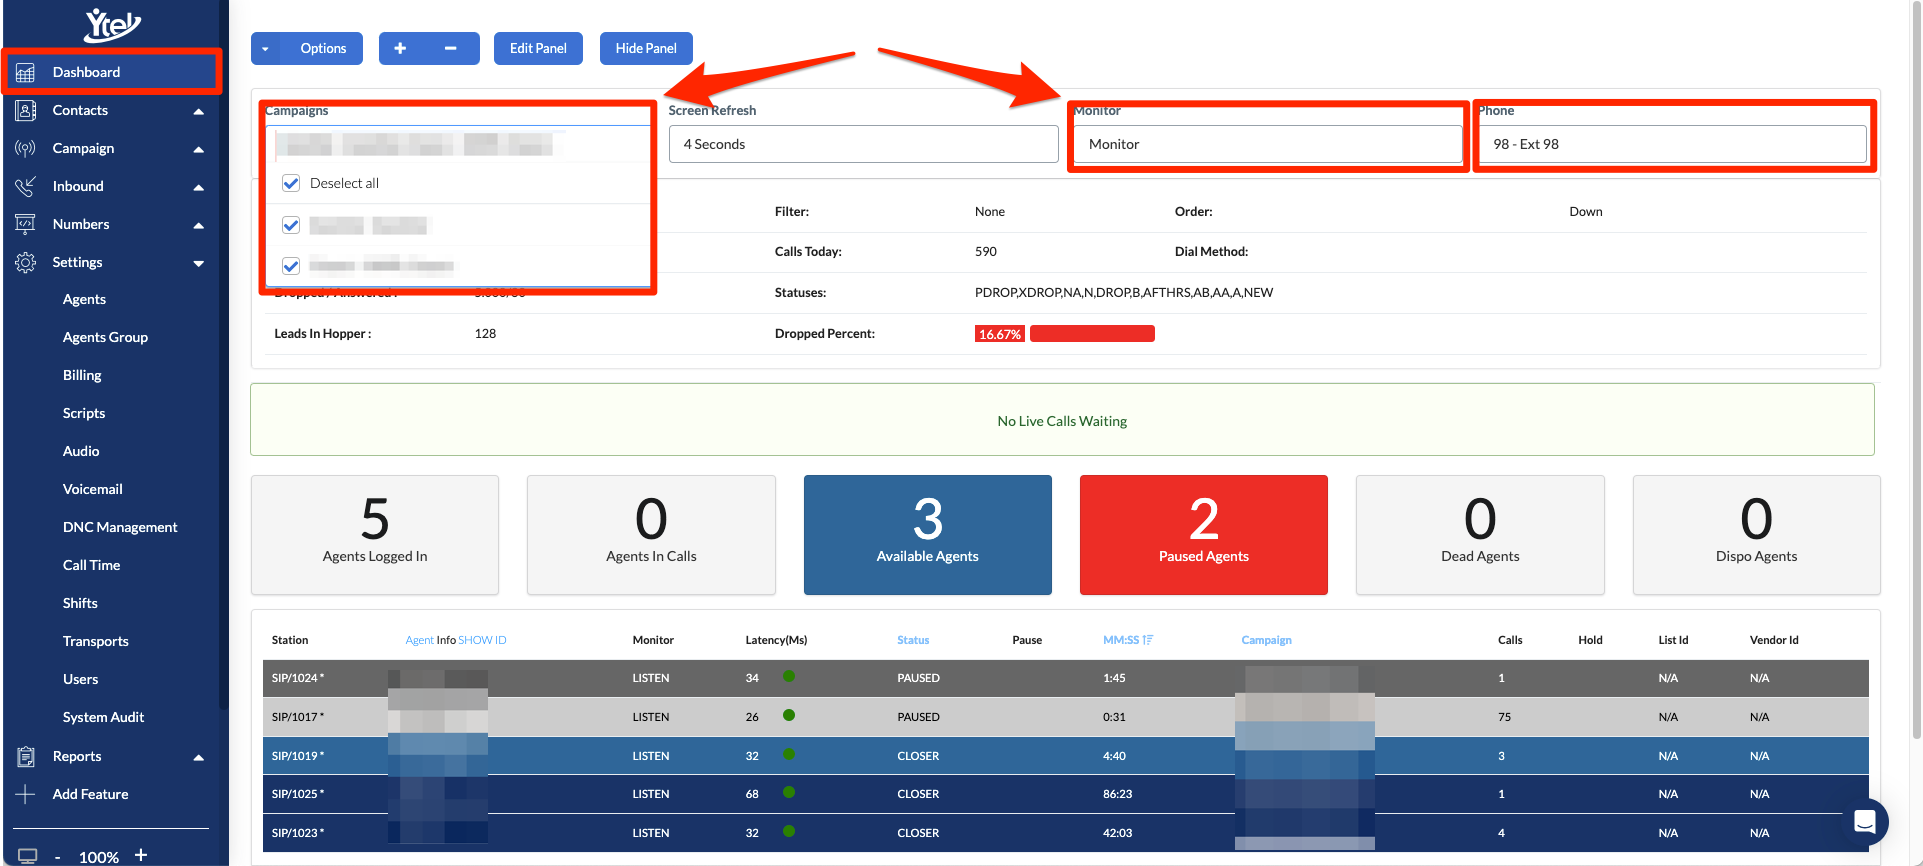The image size is (1923, 866).
Task: Sort by Status column header
Action: tap(913, 640)
